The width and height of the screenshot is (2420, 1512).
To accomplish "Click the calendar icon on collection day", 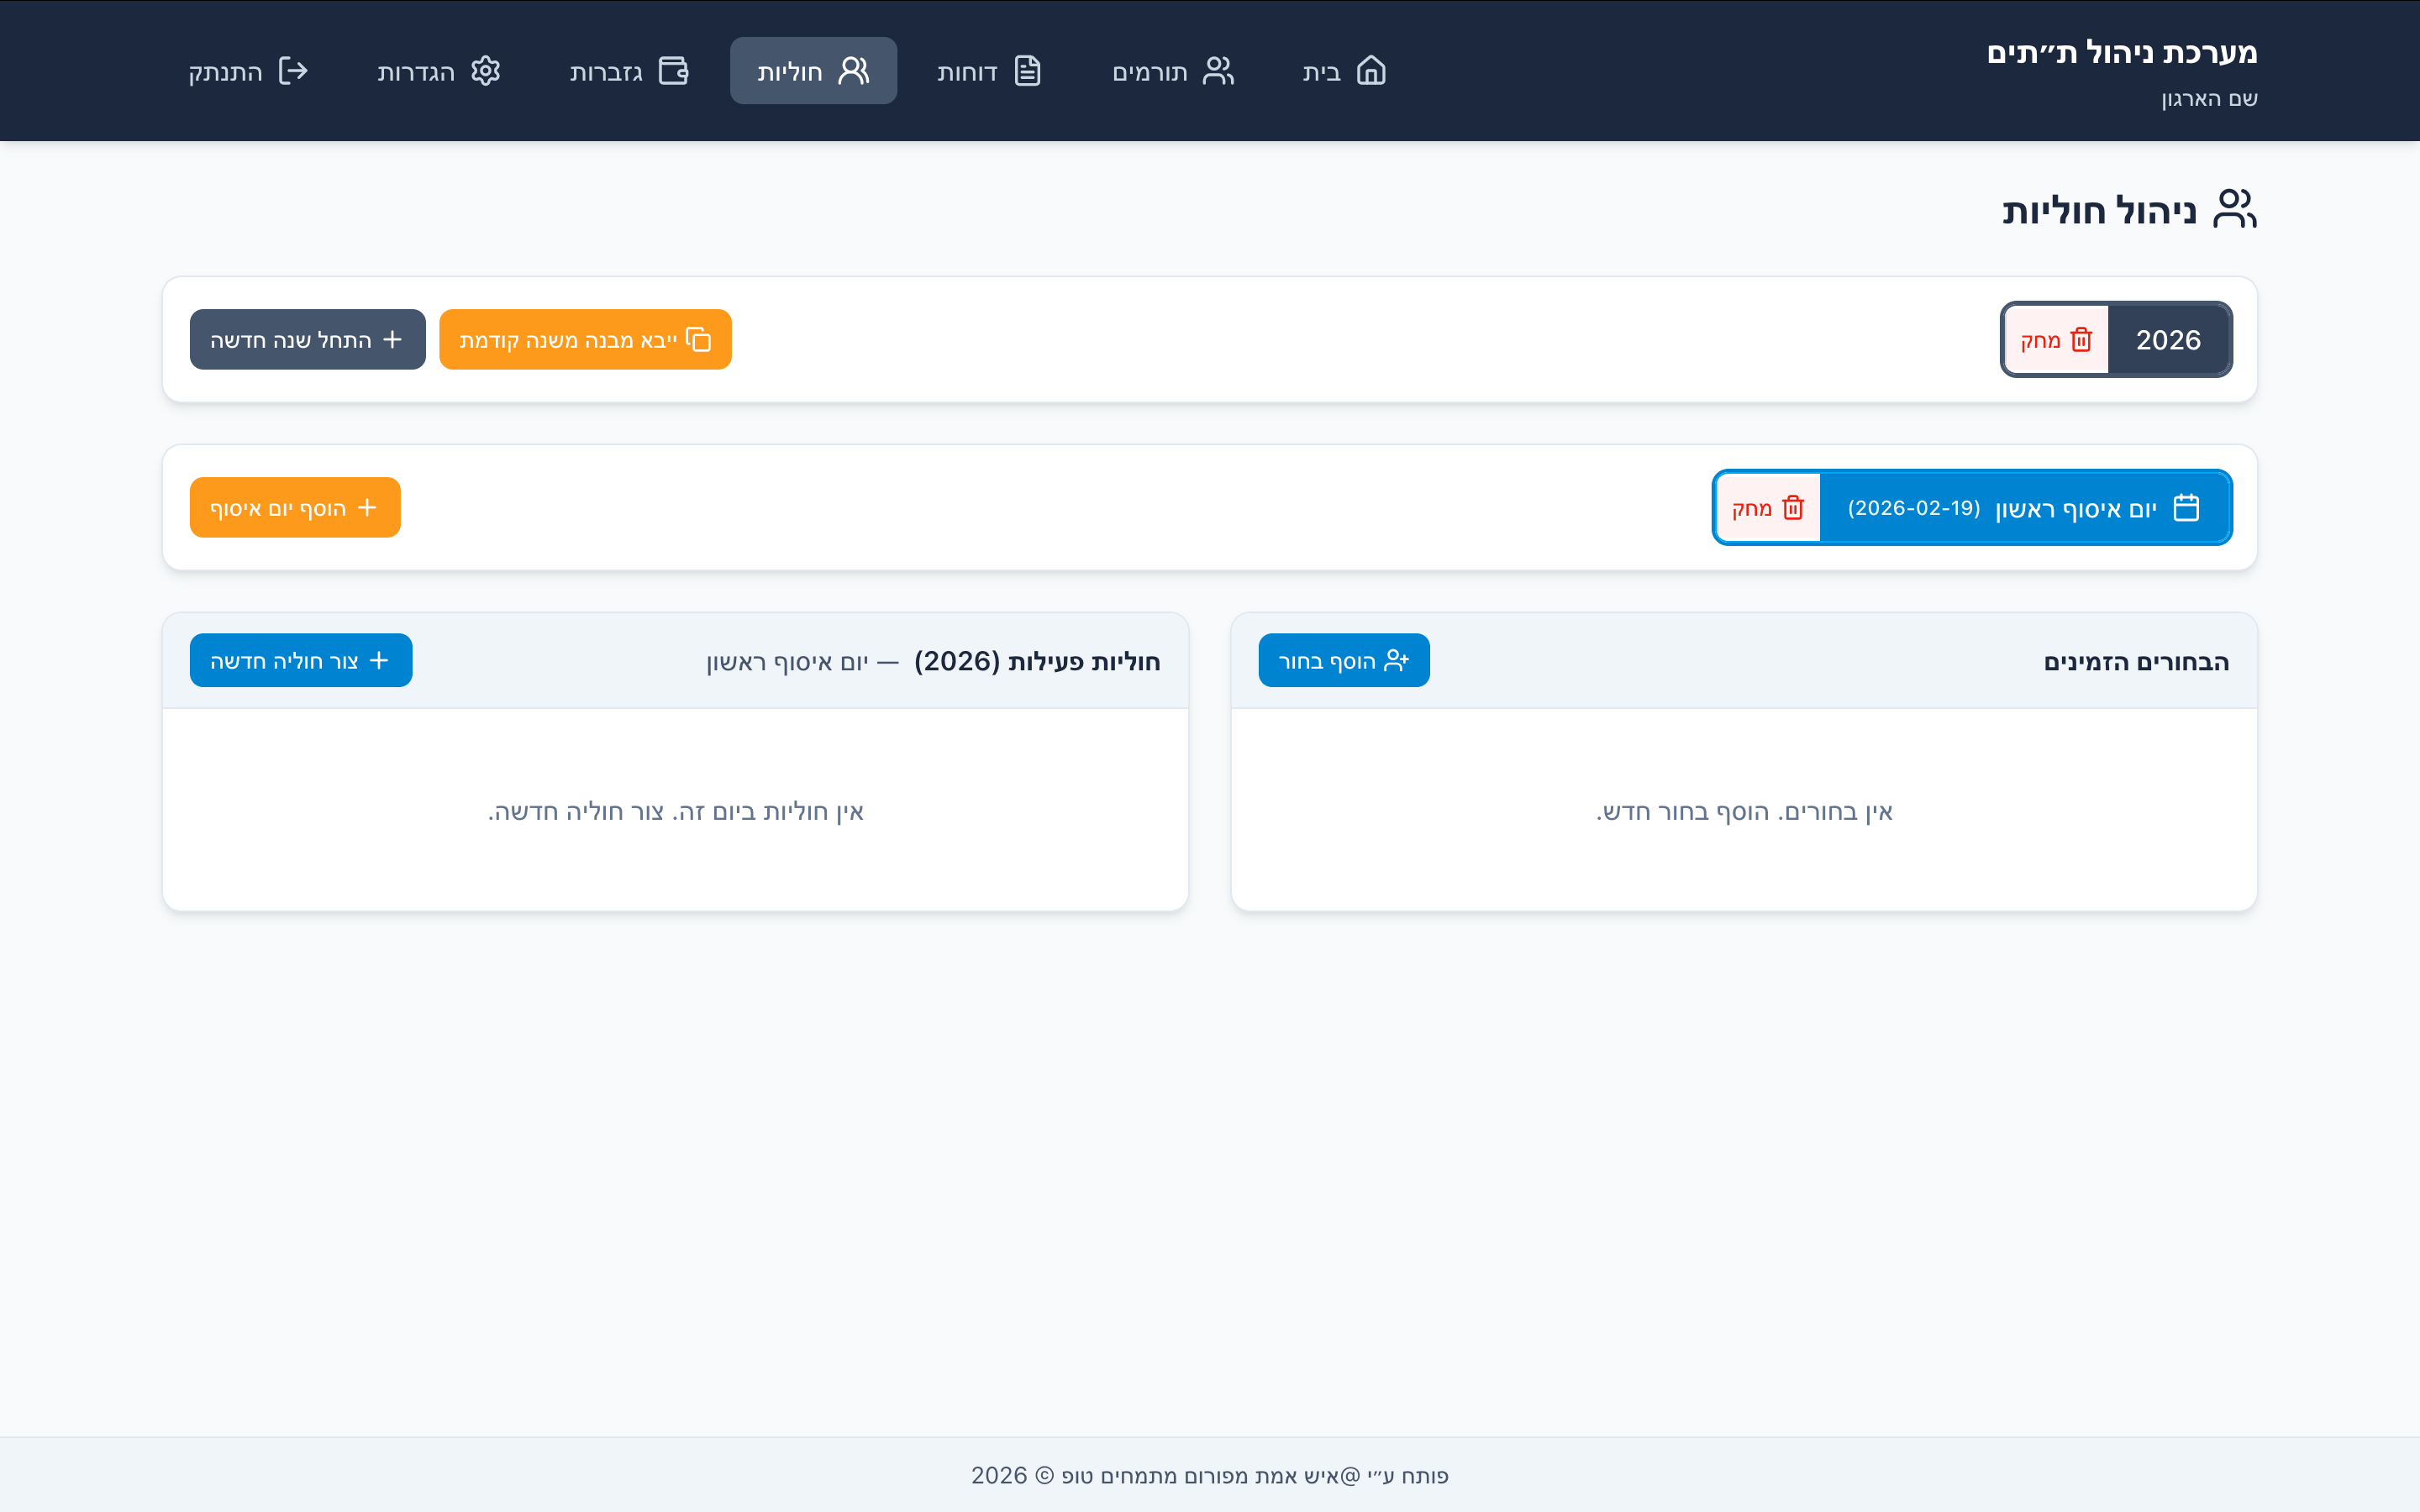I will click(x=2186, y=508).
